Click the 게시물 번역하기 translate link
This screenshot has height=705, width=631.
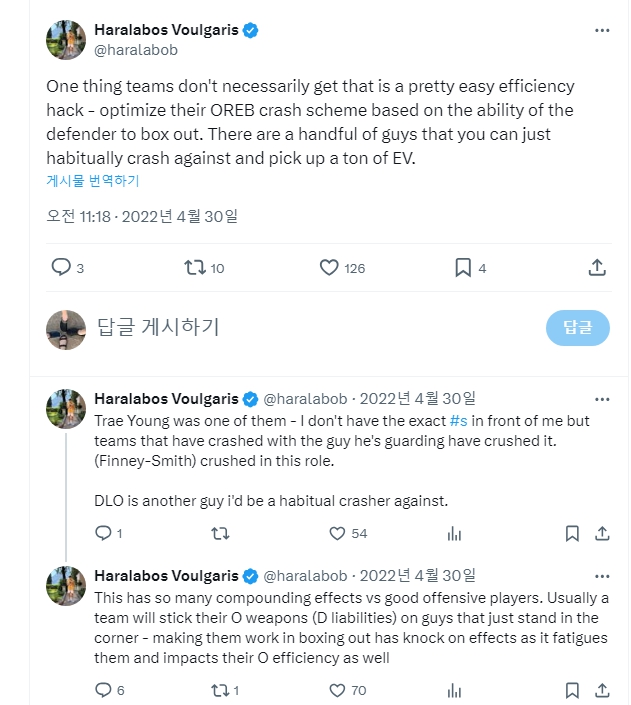pos(93,181)
